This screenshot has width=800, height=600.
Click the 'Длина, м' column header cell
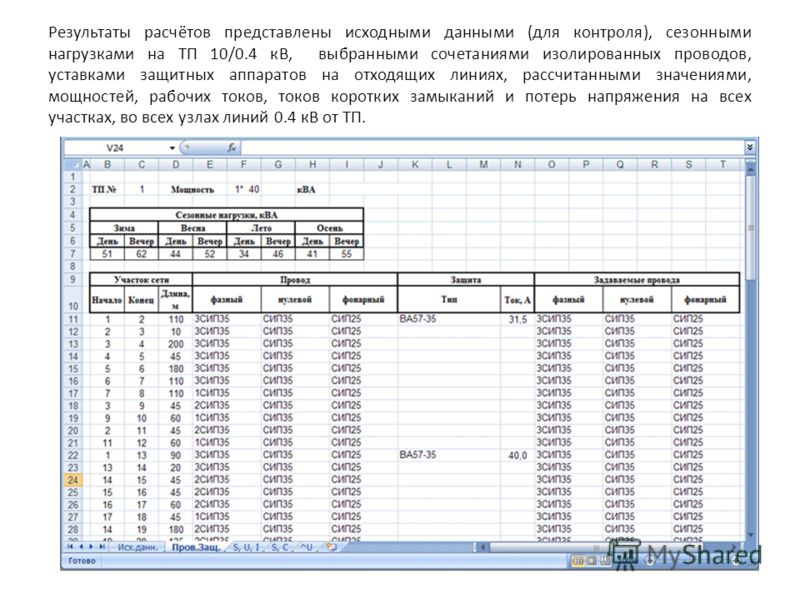coord(176,299)
